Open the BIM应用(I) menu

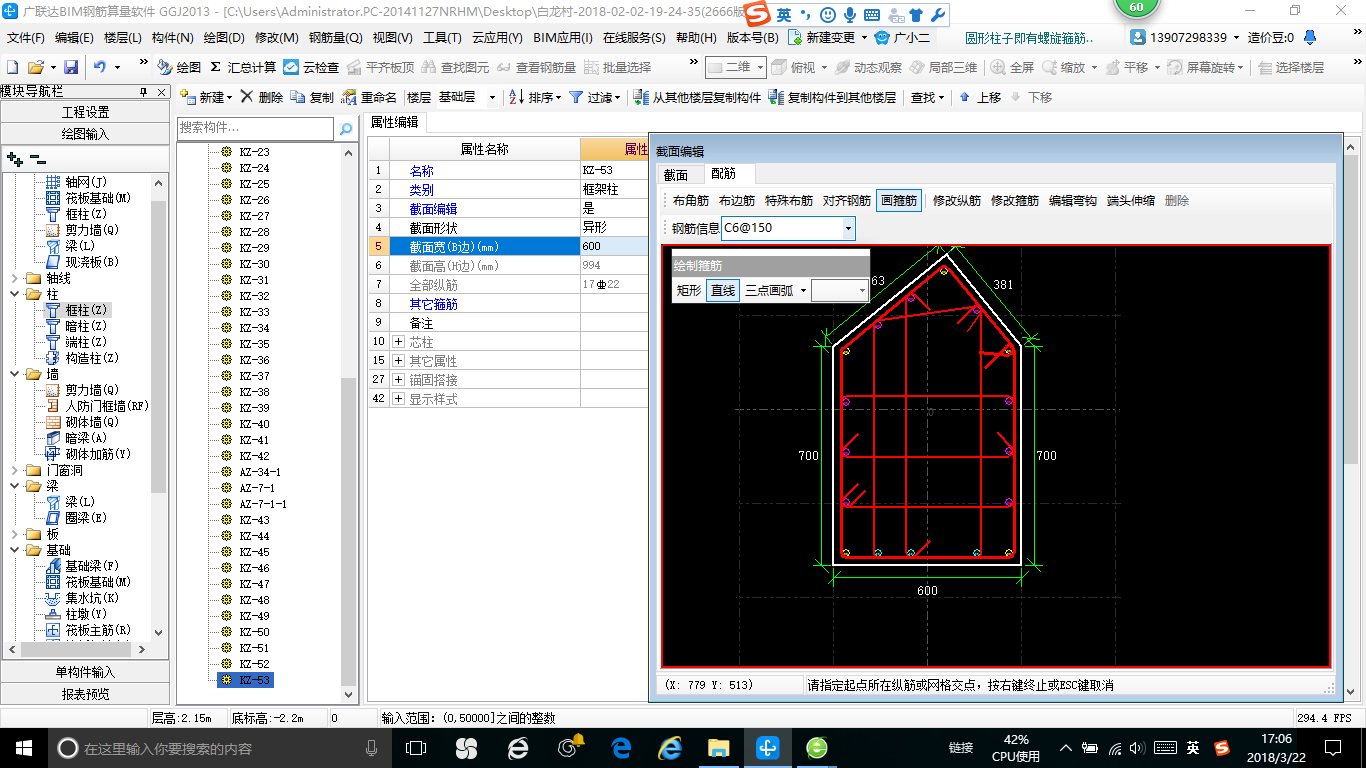click(x=563, y=38)
